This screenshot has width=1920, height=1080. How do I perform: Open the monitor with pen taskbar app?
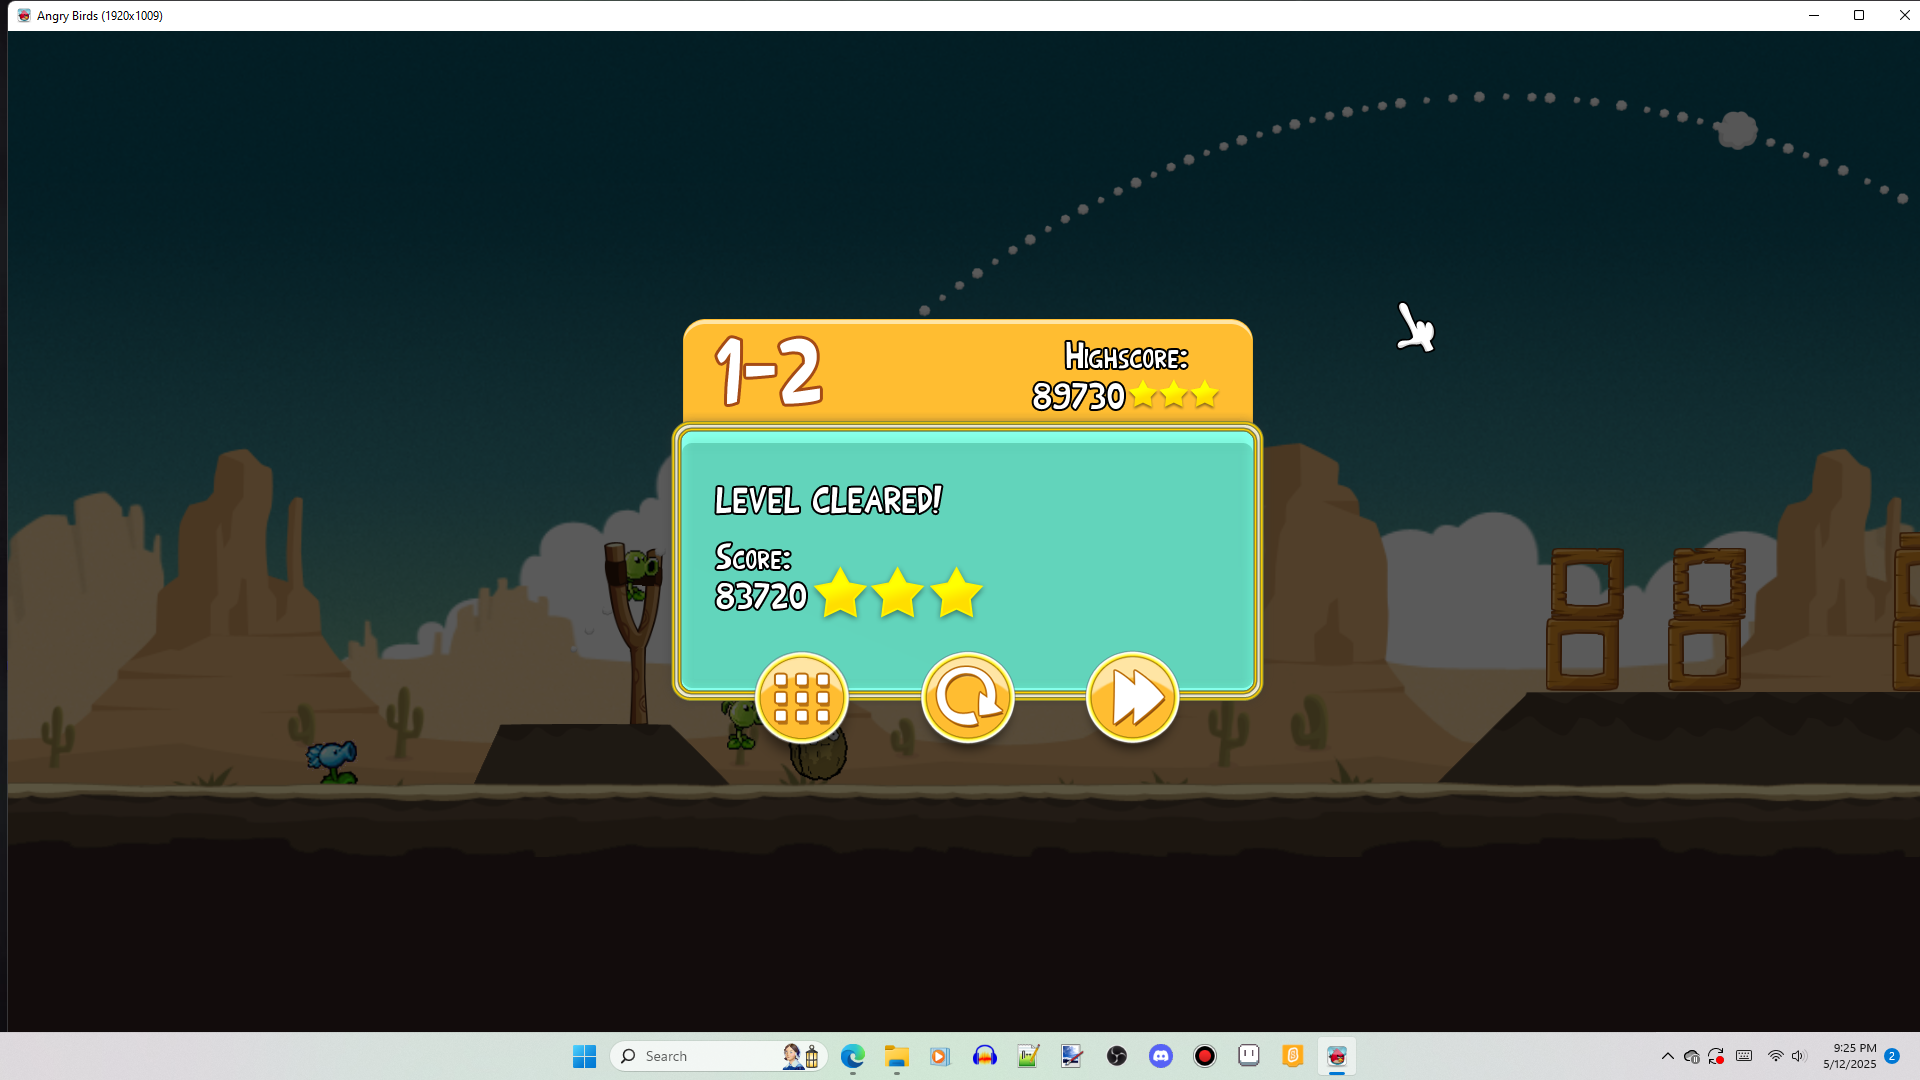(1072, 1056)
